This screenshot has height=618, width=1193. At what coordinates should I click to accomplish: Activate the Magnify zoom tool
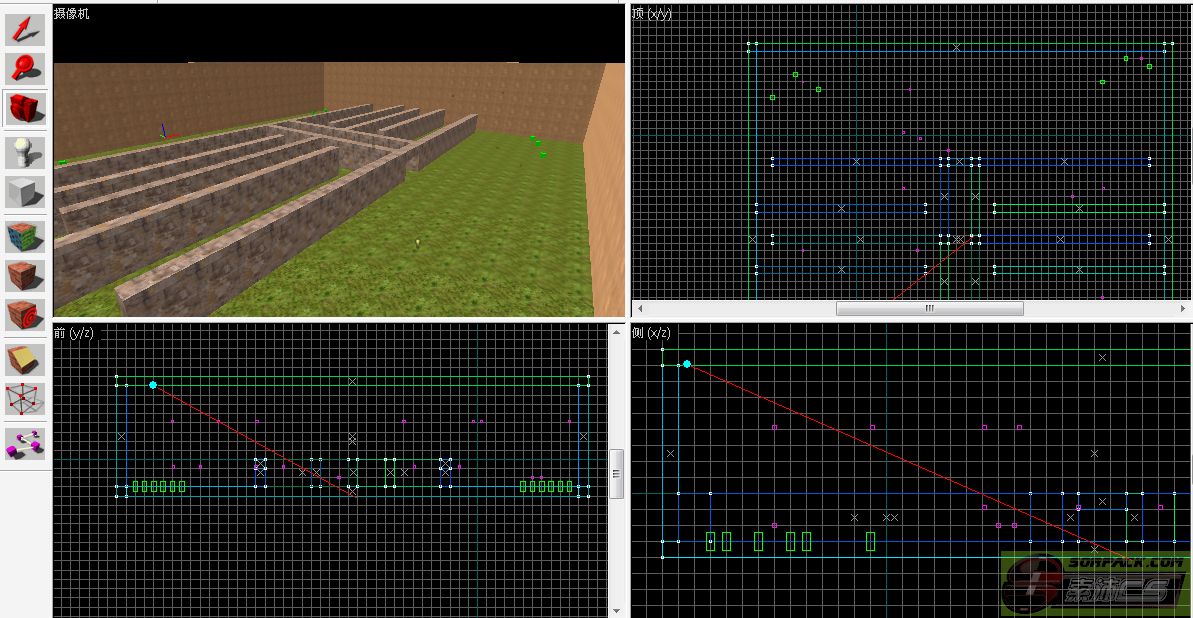[26, 68]
